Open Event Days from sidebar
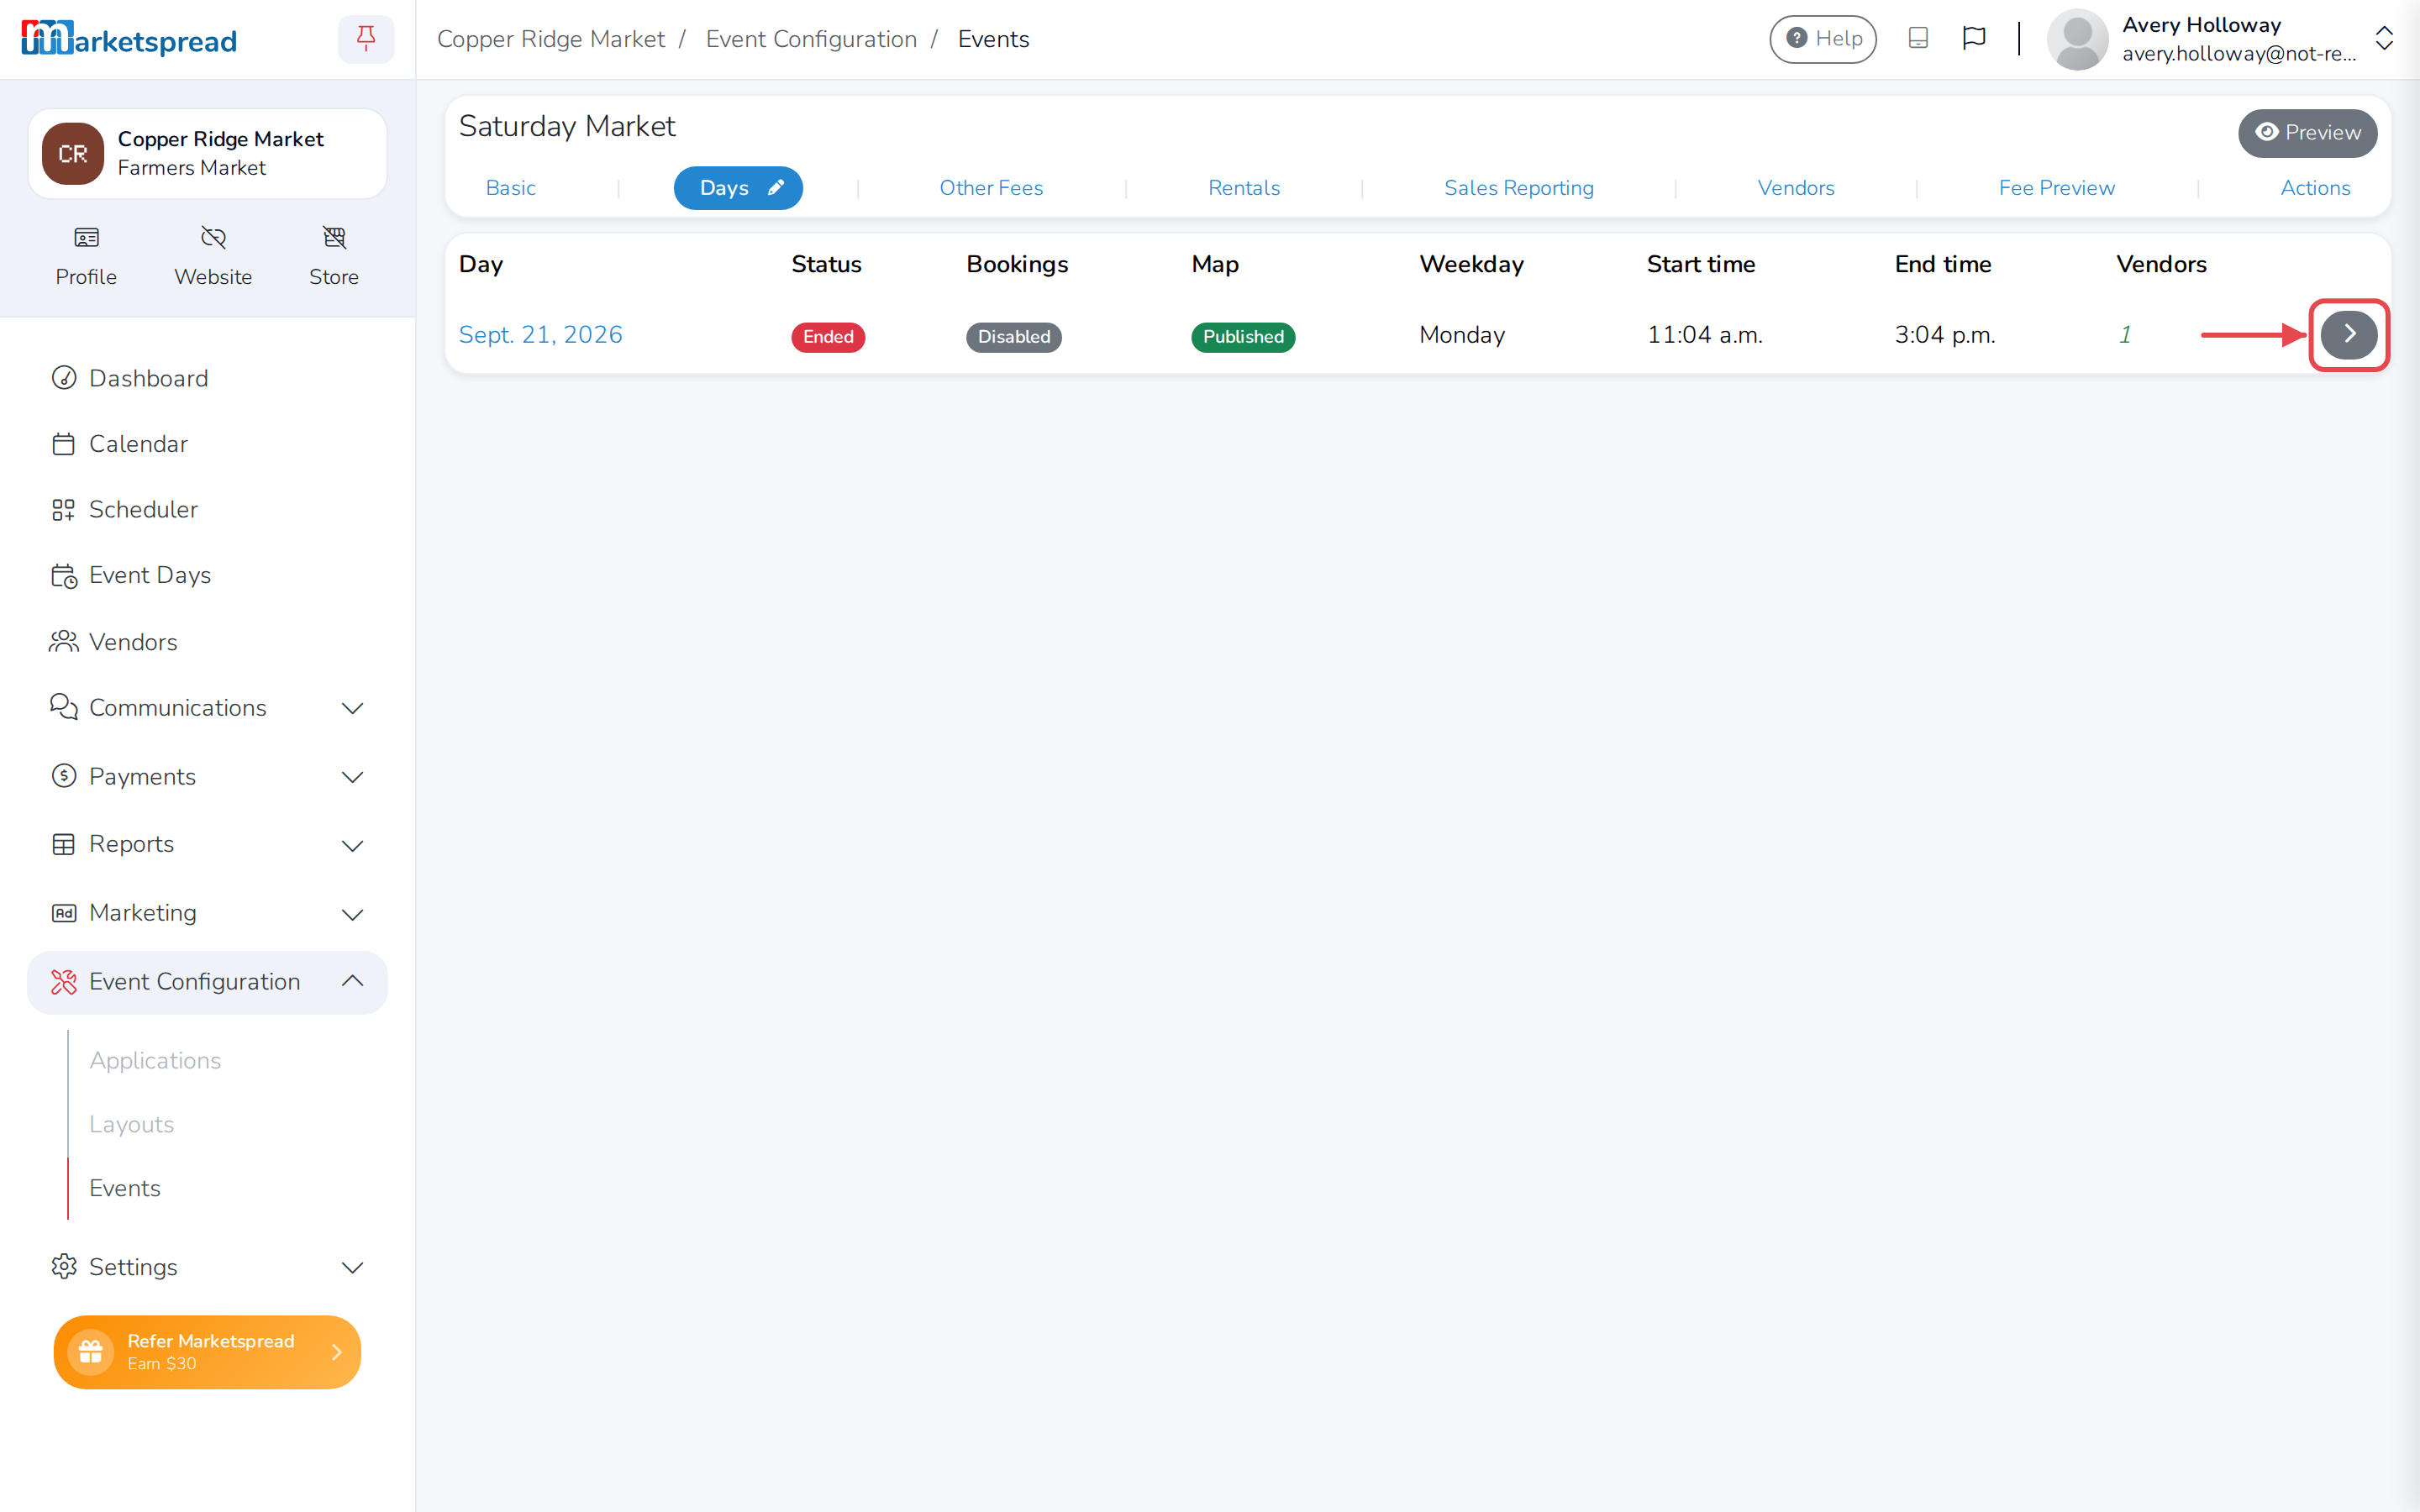 point(208,575)
